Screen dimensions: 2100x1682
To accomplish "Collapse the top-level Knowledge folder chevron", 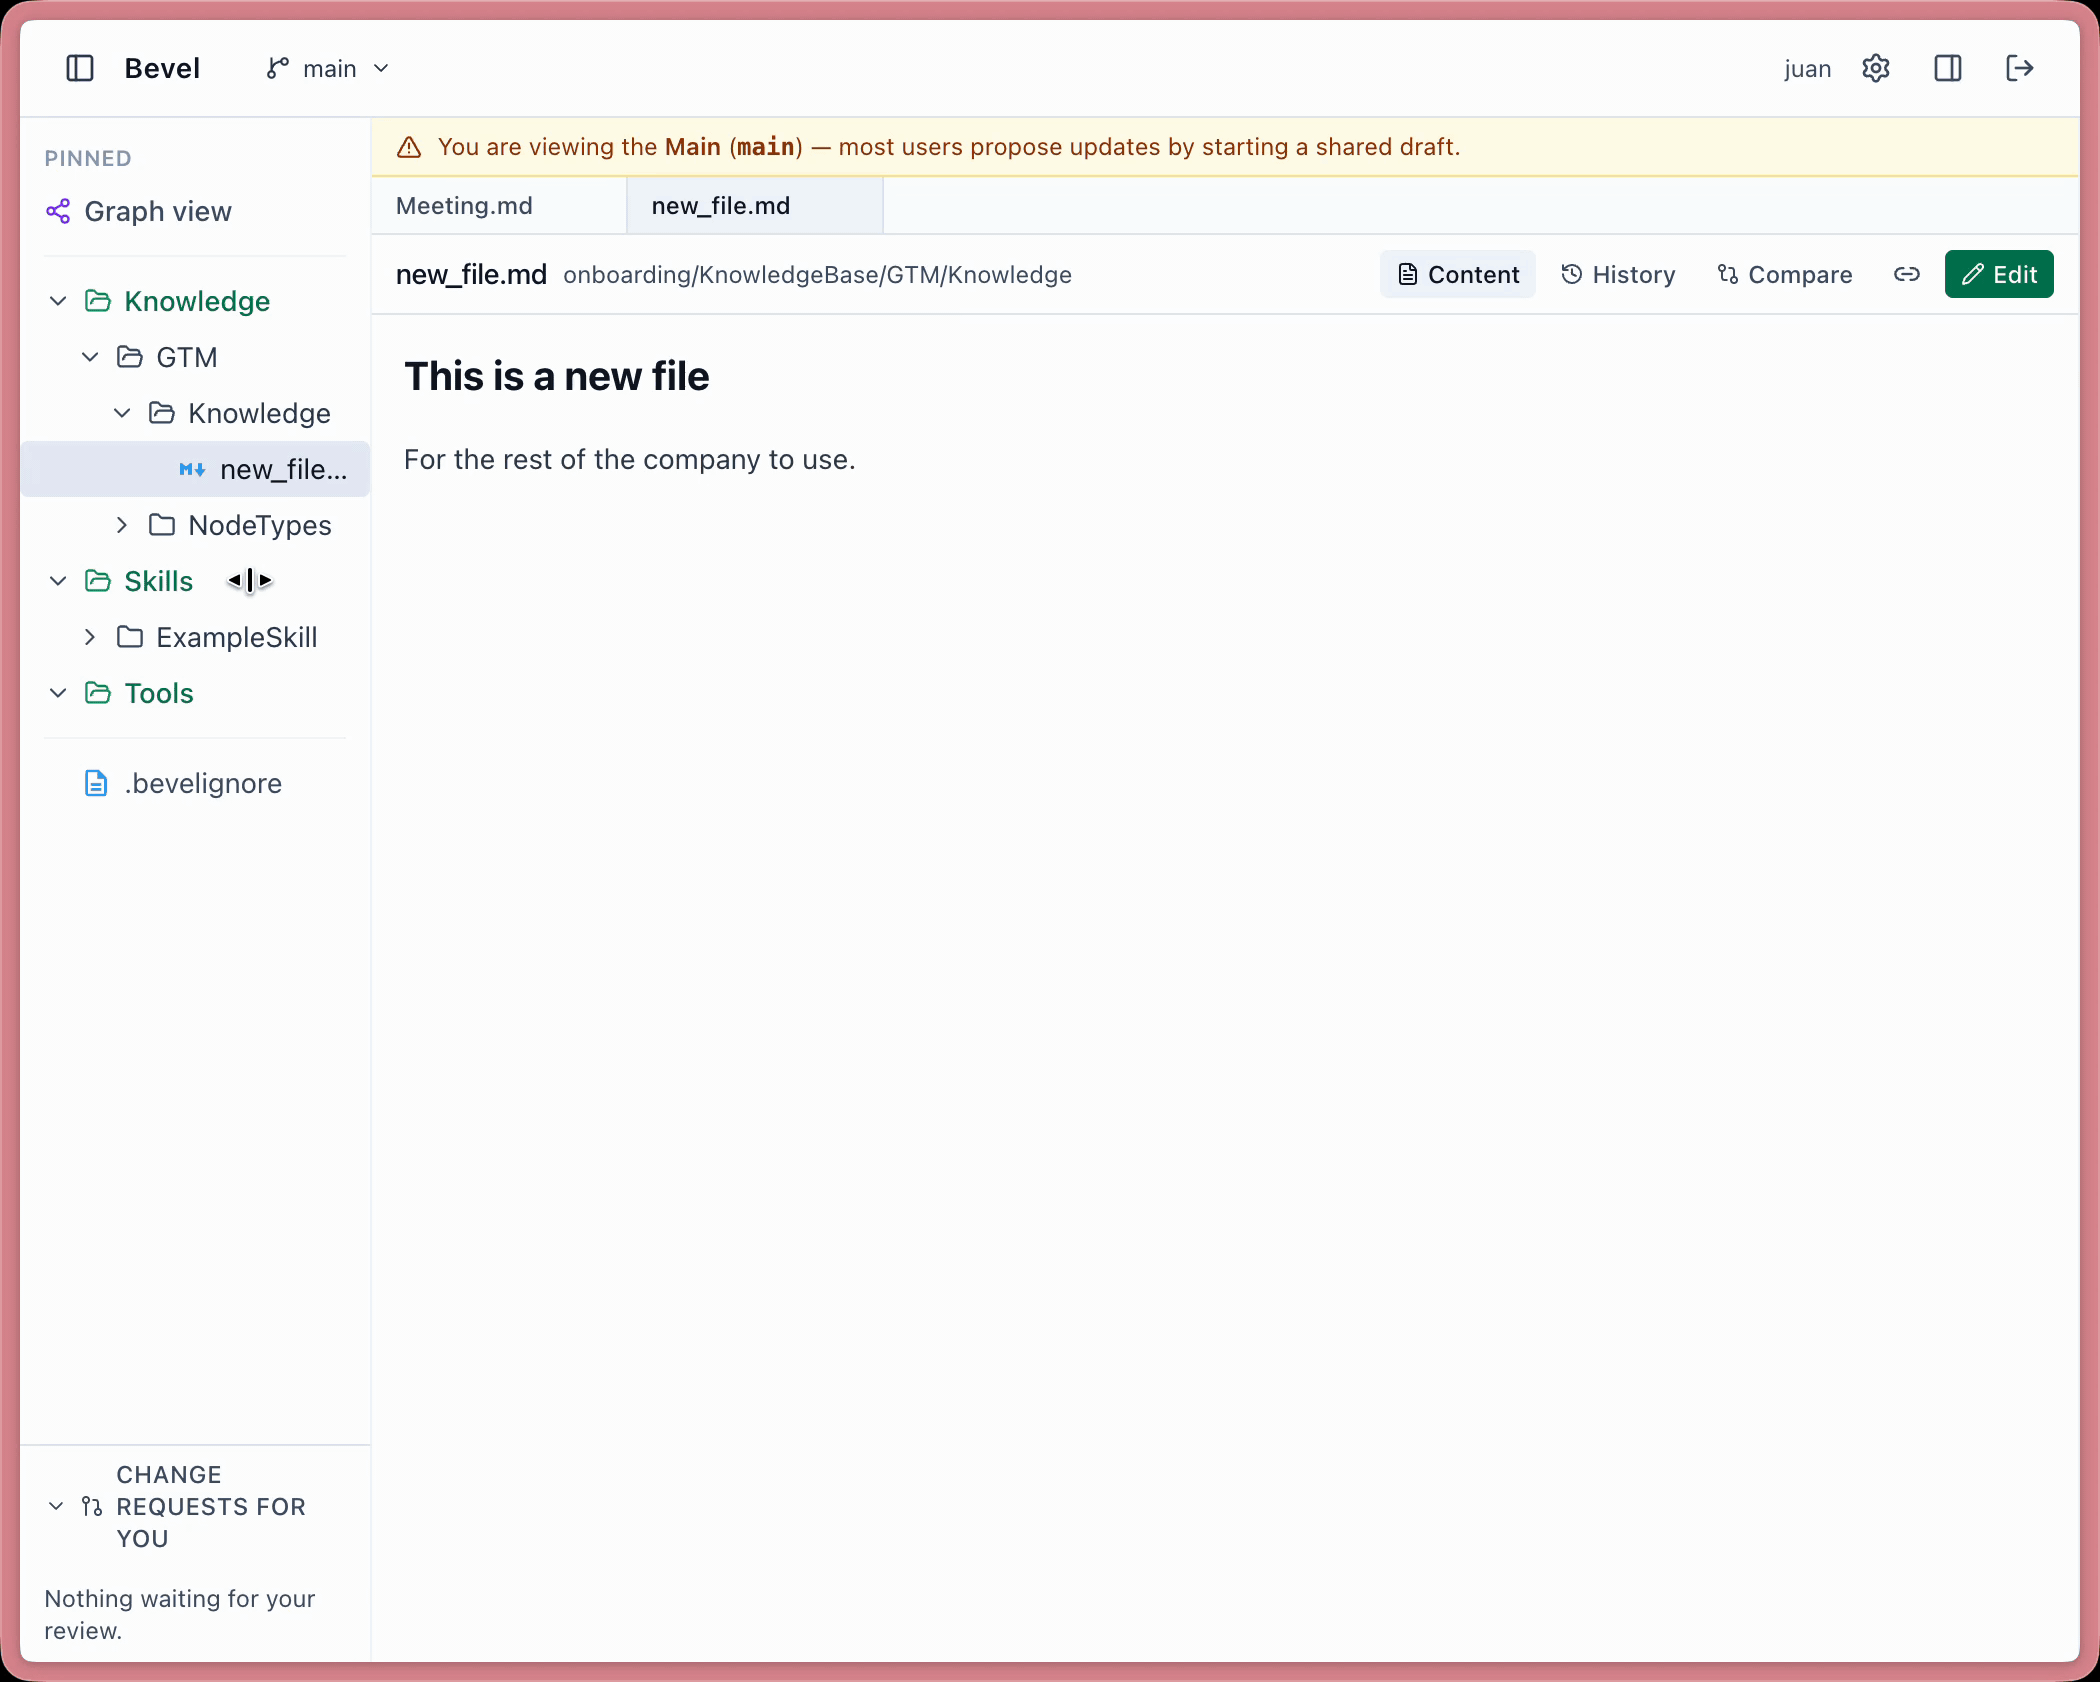I will (x=58, y=301).
